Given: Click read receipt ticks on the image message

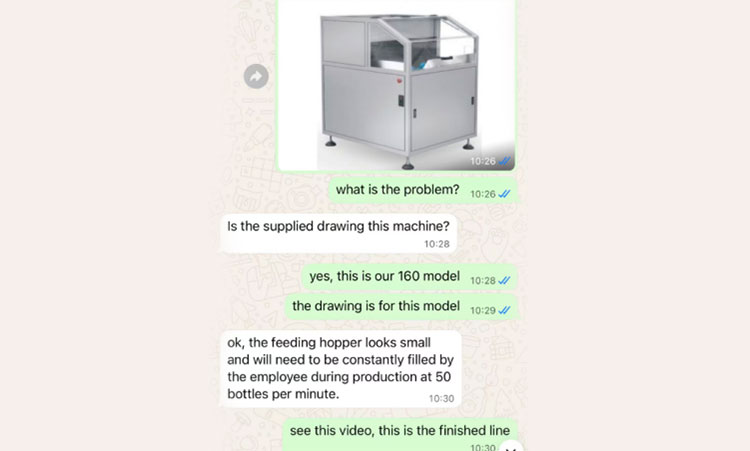Looking at the screenshot, I should [505, 161].
